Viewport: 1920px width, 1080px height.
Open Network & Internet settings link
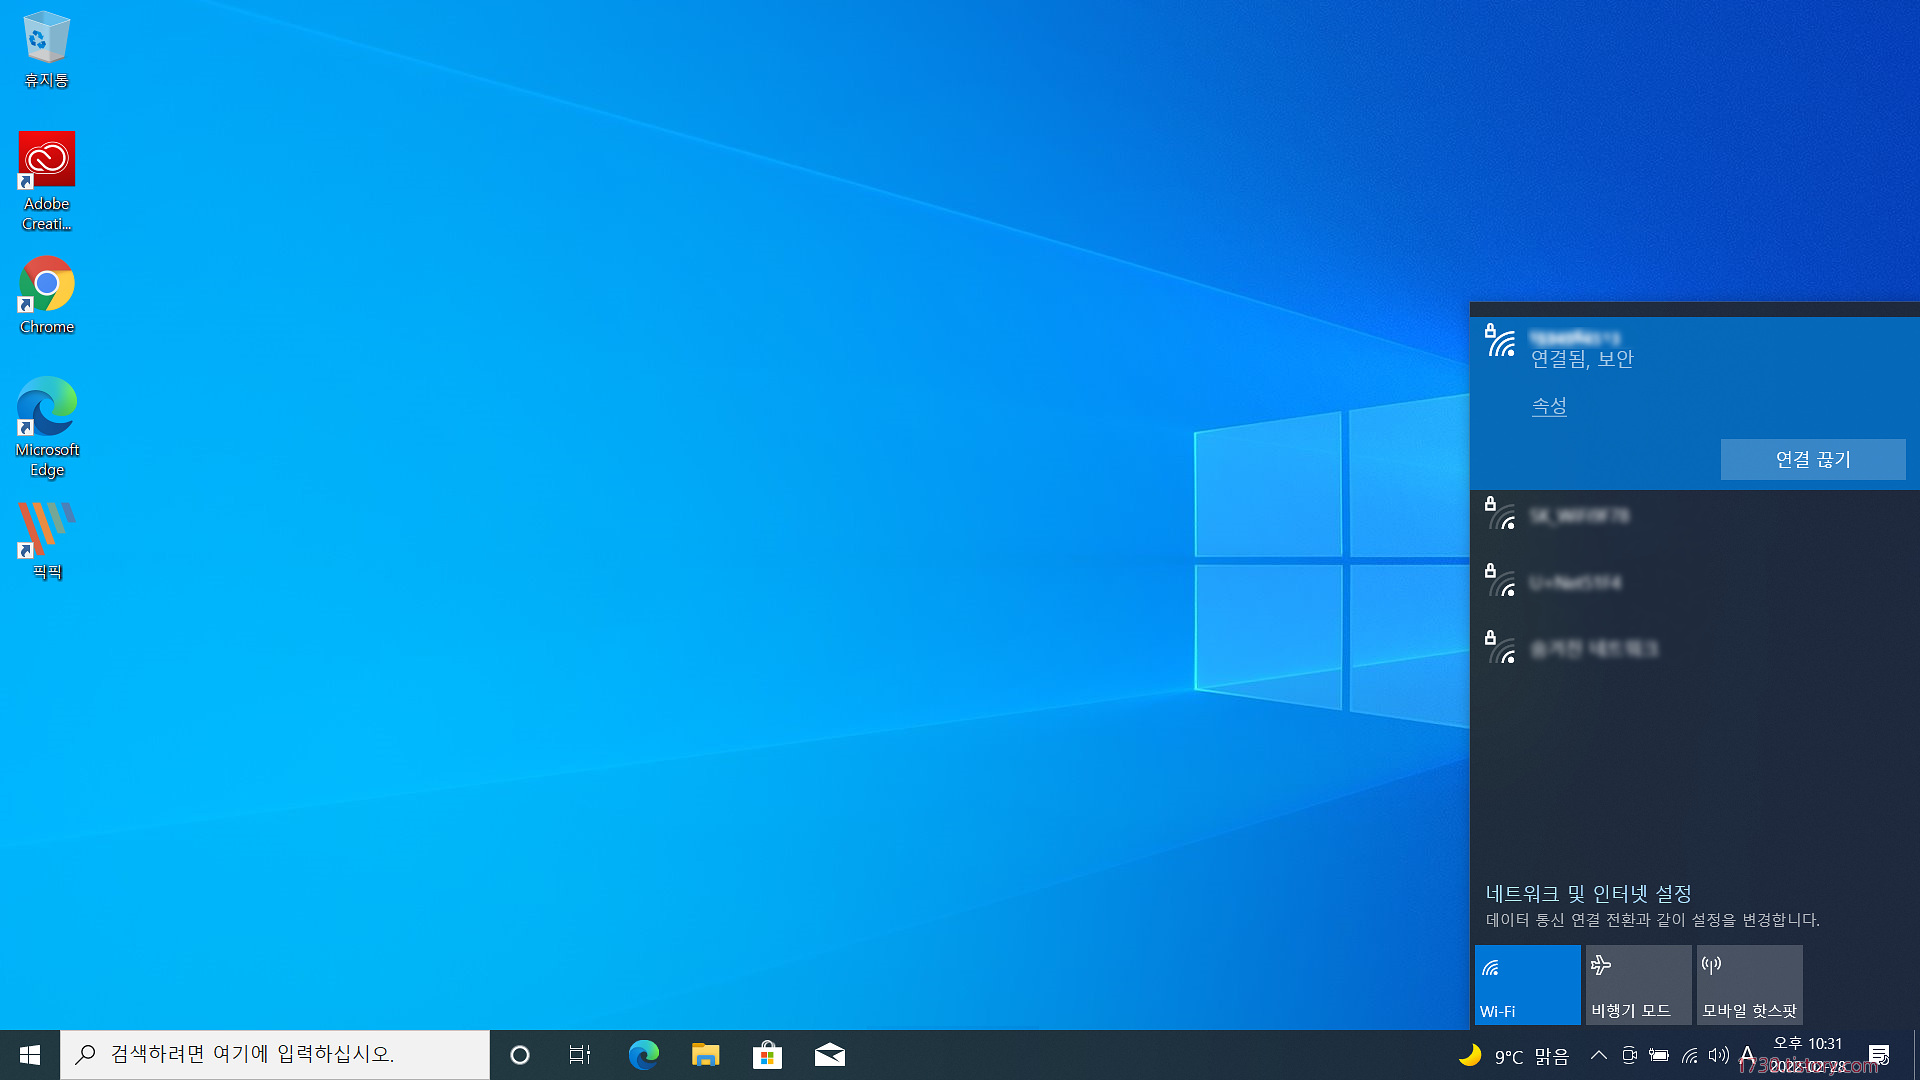tap(1588, 893)
